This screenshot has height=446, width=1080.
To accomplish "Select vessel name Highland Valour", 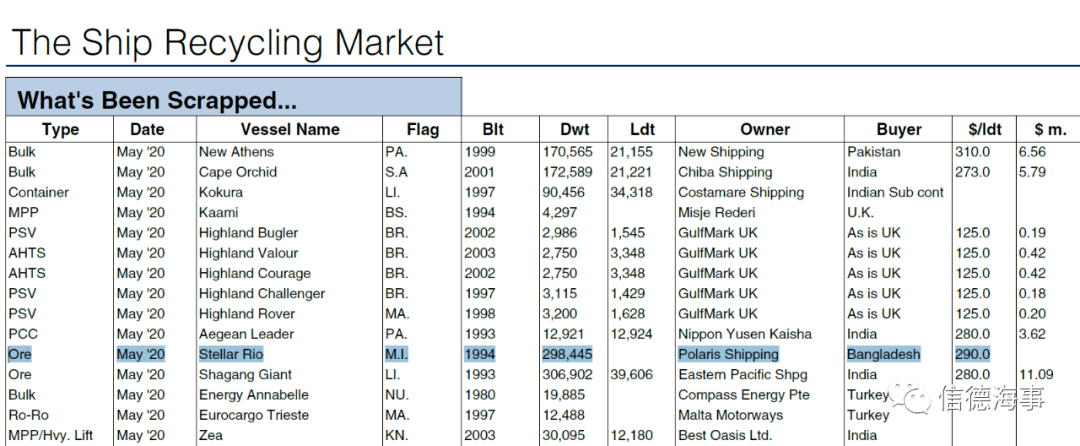I will click(x=248, y=253).
